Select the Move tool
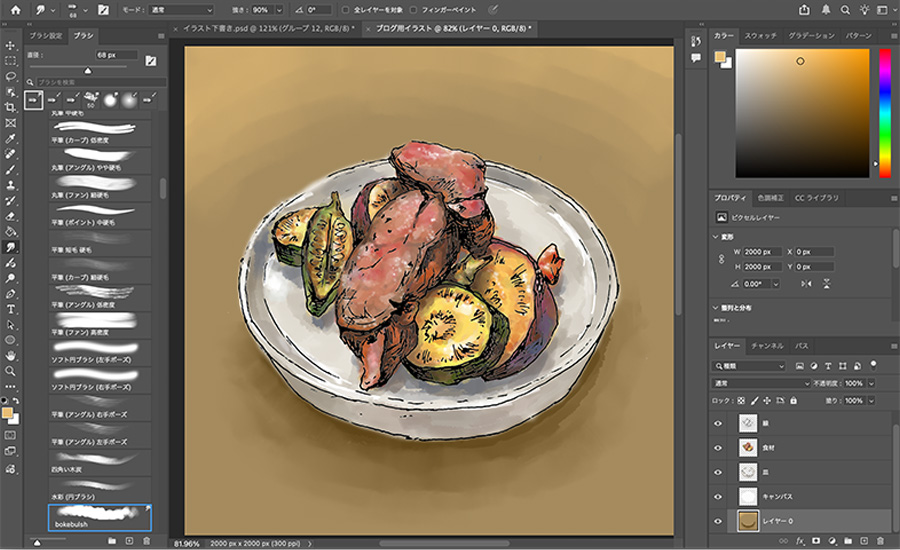This screenshot has width=900, height=550. [x=10, y=45]
